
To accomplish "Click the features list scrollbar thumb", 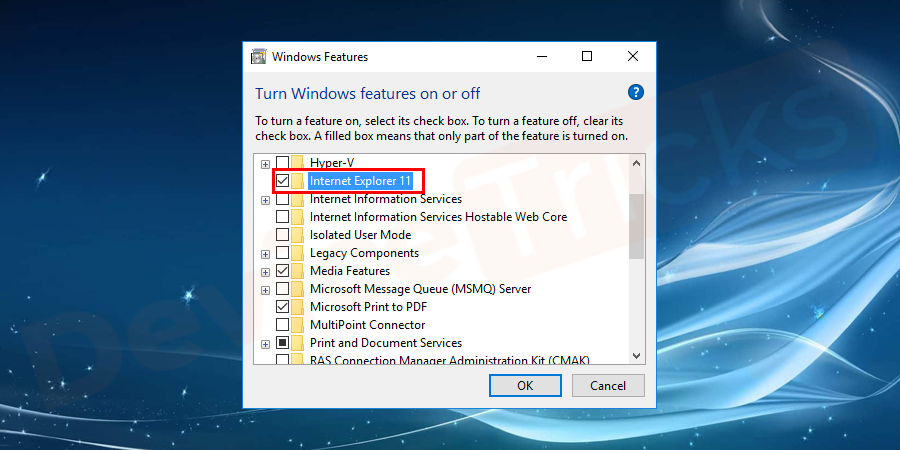I will (x=637, y=226).
